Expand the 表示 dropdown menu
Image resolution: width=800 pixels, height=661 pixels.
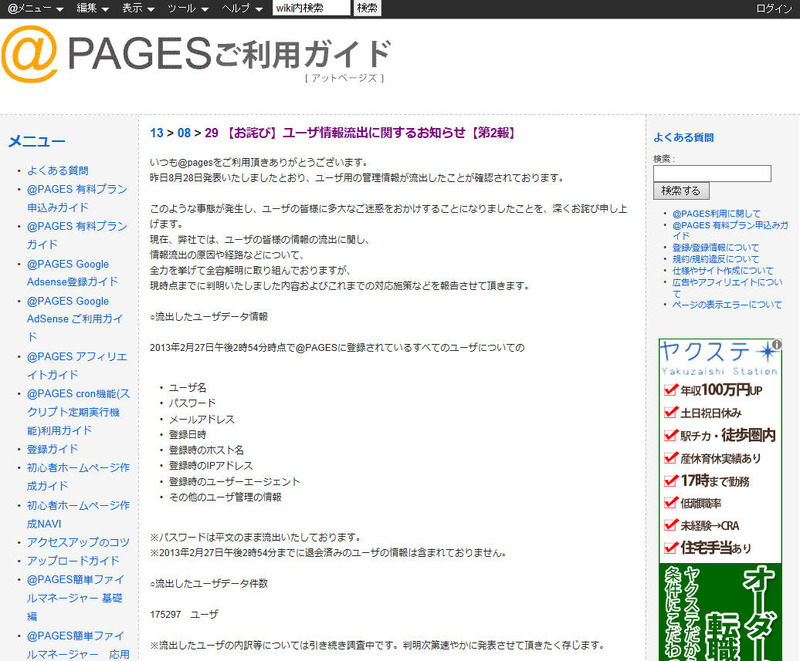pyautogui.click(x=138, y=8)
